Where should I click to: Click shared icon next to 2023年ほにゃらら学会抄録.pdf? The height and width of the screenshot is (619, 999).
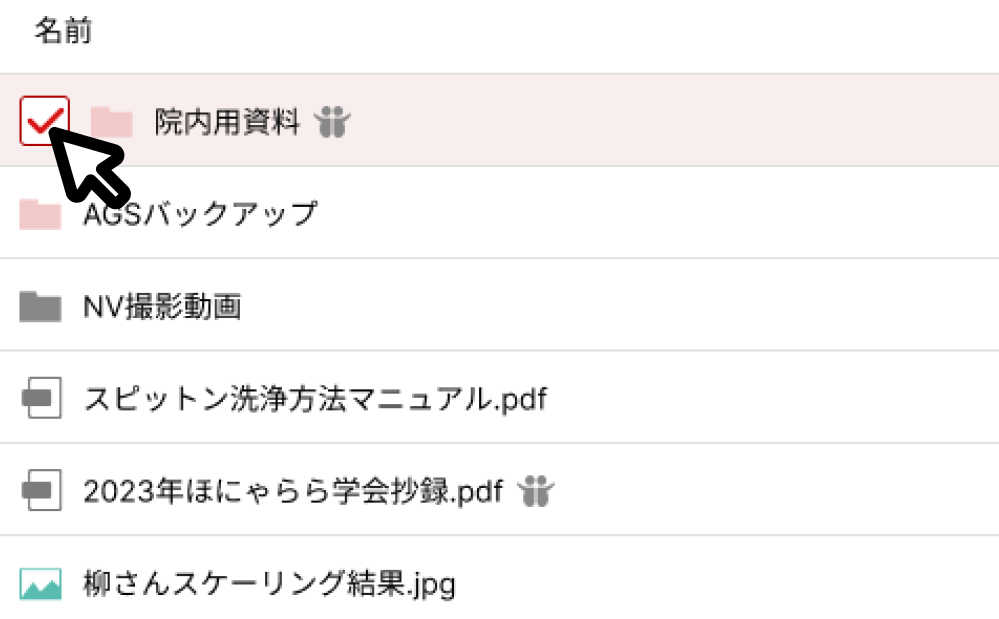535,491
